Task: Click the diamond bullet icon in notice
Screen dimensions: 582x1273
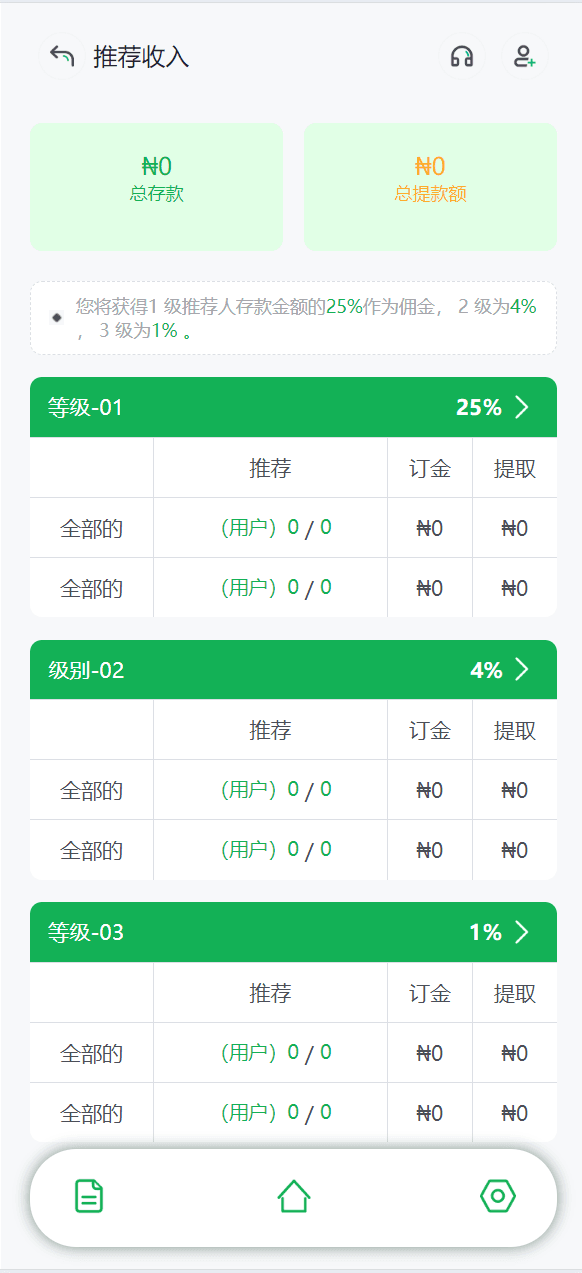Action: (57, 318)
